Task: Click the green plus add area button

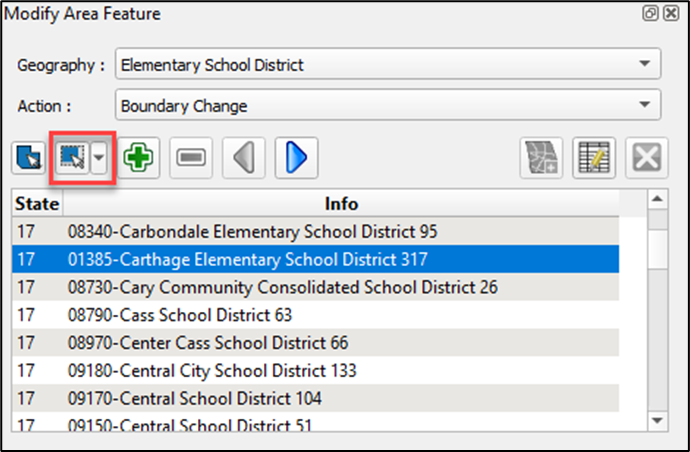Action: click(x=139, y=158)
